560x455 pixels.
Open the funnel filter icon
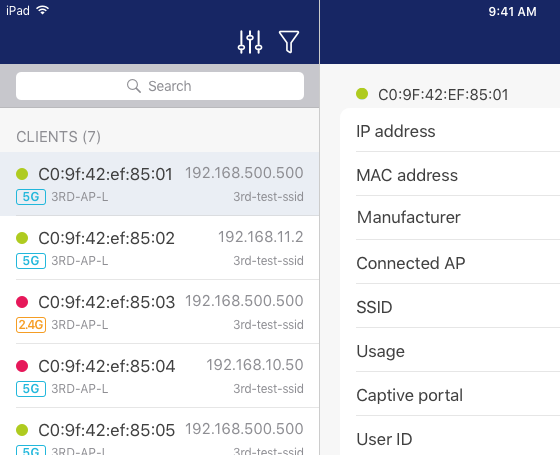click(x=289, y=42)
